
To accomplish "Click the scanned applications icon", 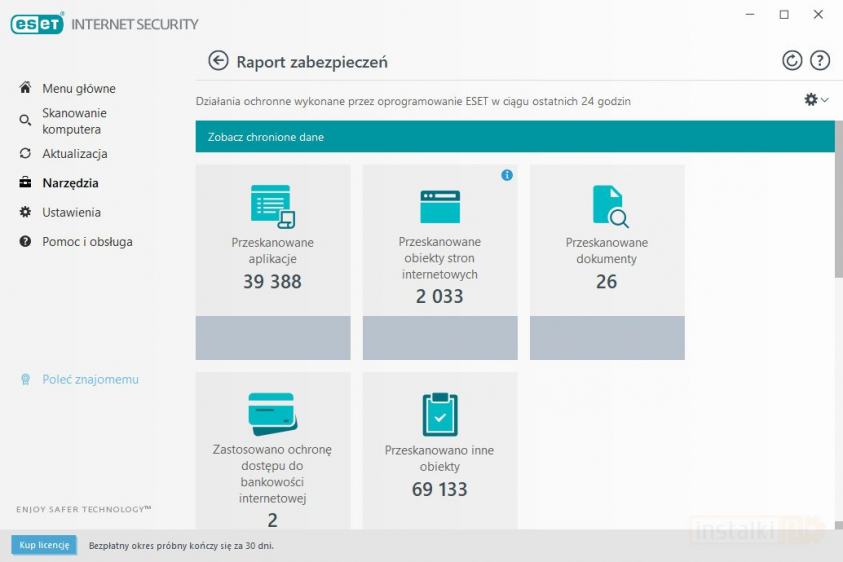I will (x=272, y=206).
